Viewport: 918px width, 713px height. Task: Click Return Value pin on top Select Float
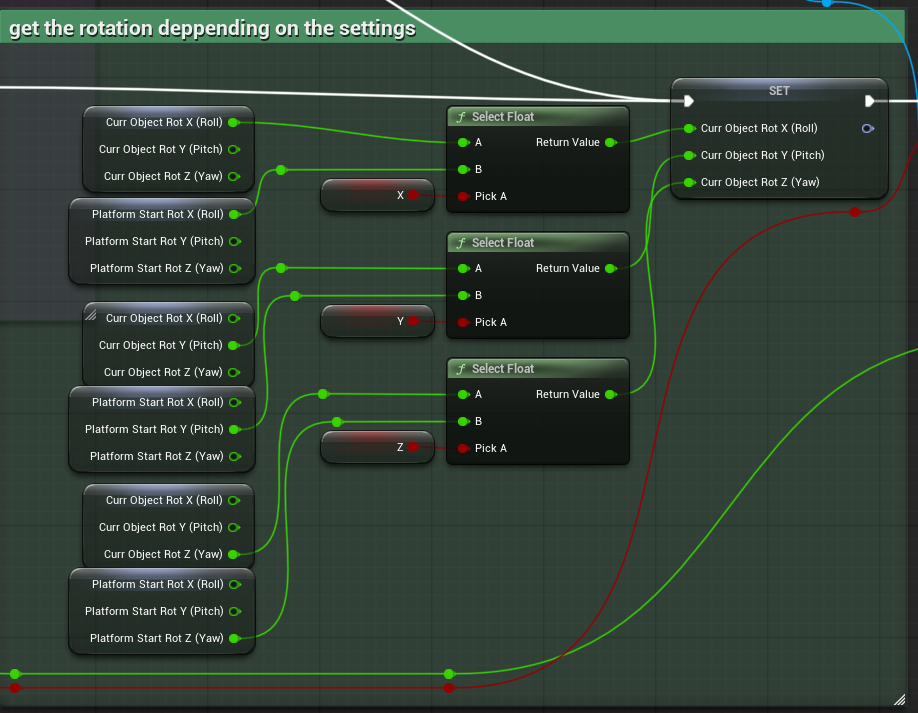(x=610, y=142)
